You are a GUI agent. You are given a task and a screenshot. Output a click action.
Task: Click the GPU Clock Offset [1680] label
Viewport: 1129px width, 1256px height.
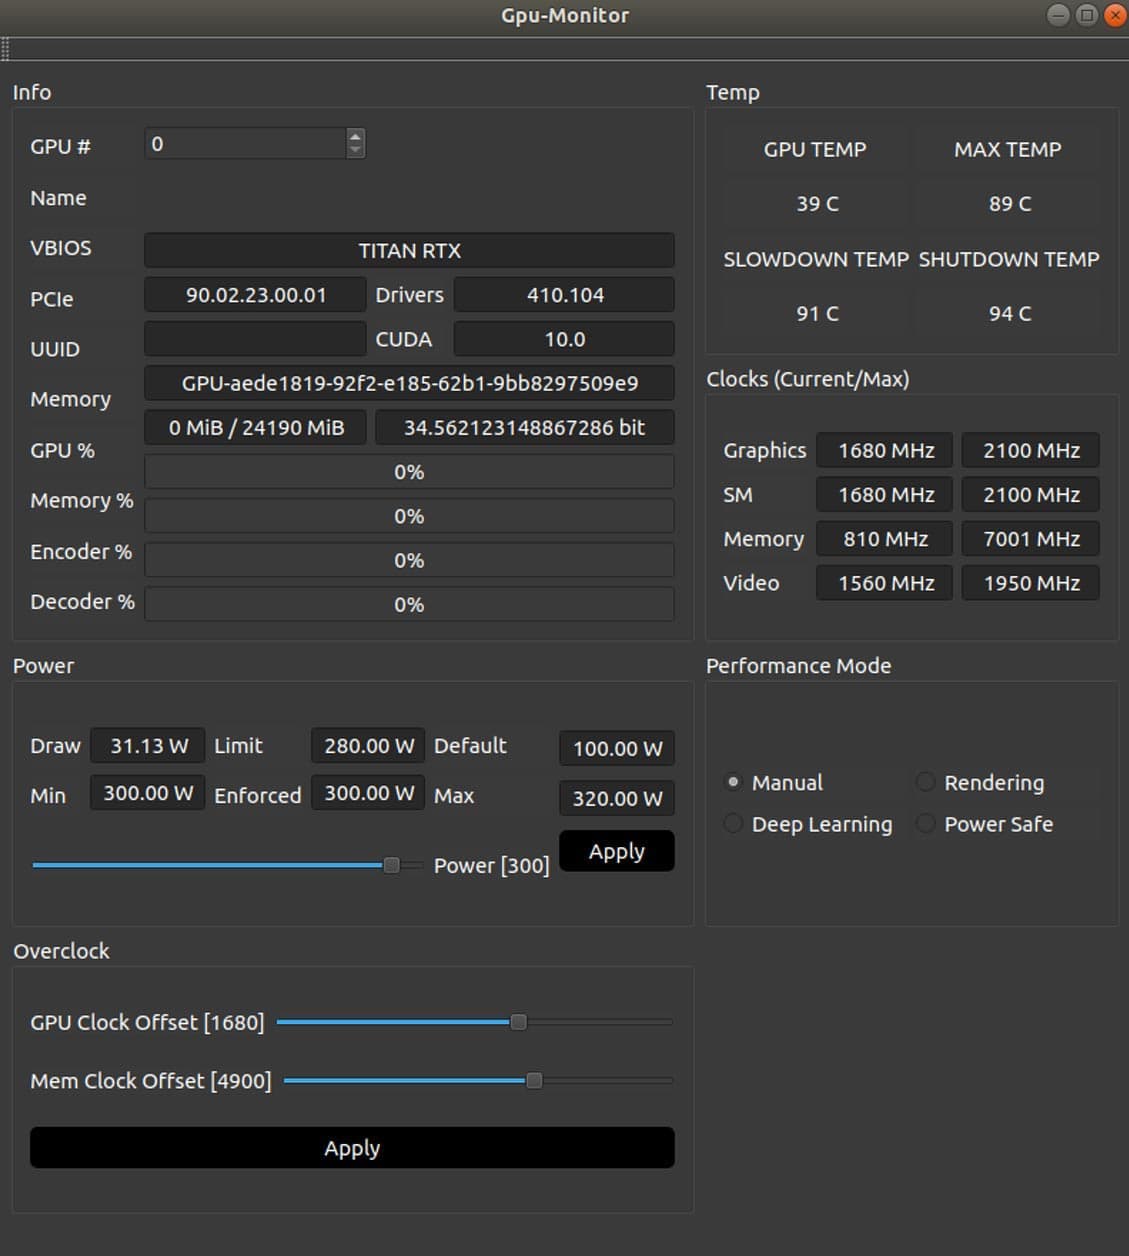coord(147,1023)
